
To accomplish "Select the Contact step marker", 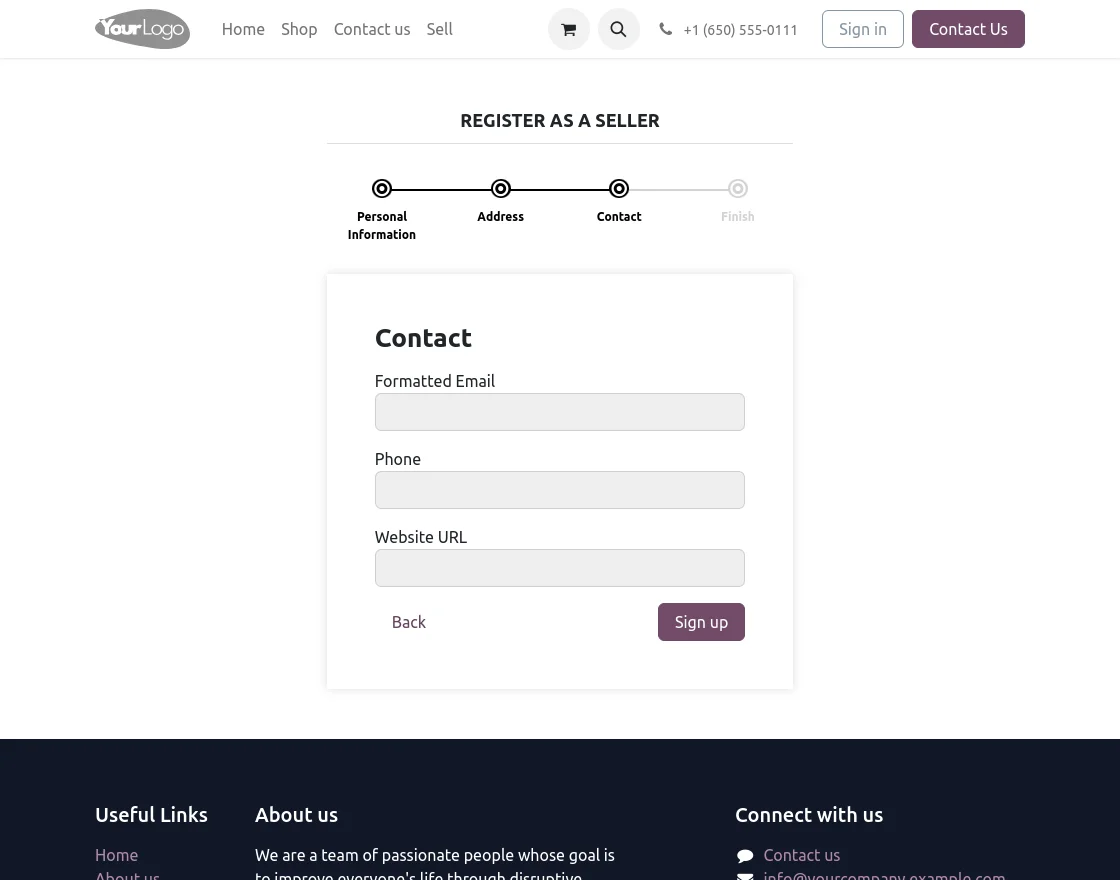I will [619, 189].
